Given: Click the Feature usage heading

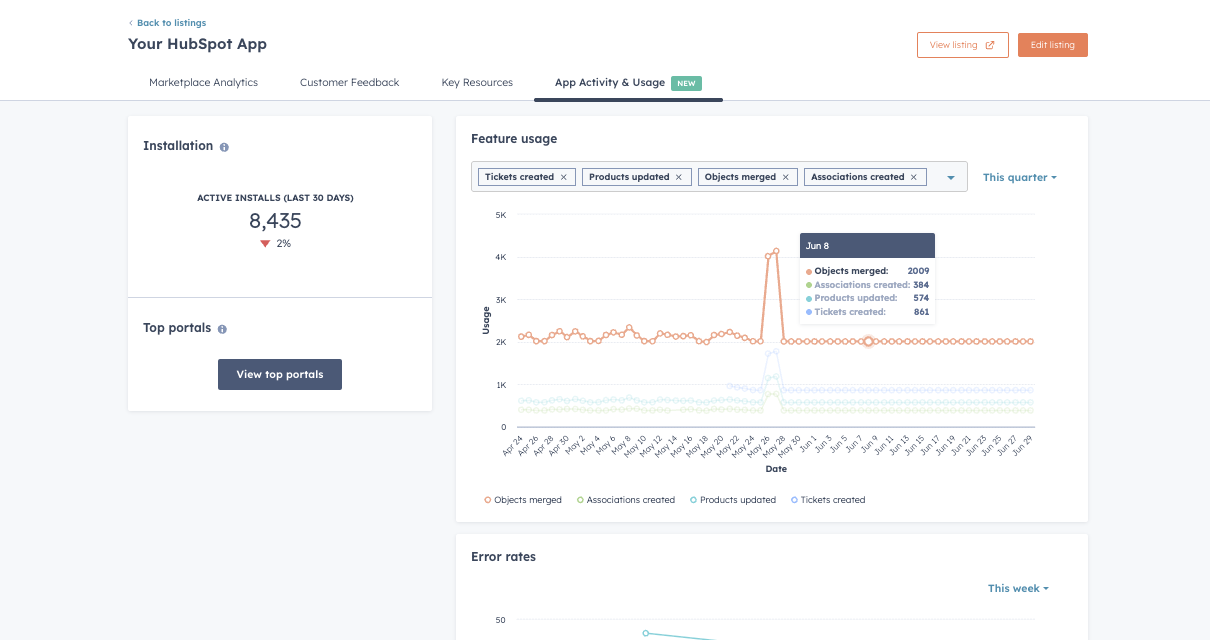Looking at the screenshot, I should [514, 139].
